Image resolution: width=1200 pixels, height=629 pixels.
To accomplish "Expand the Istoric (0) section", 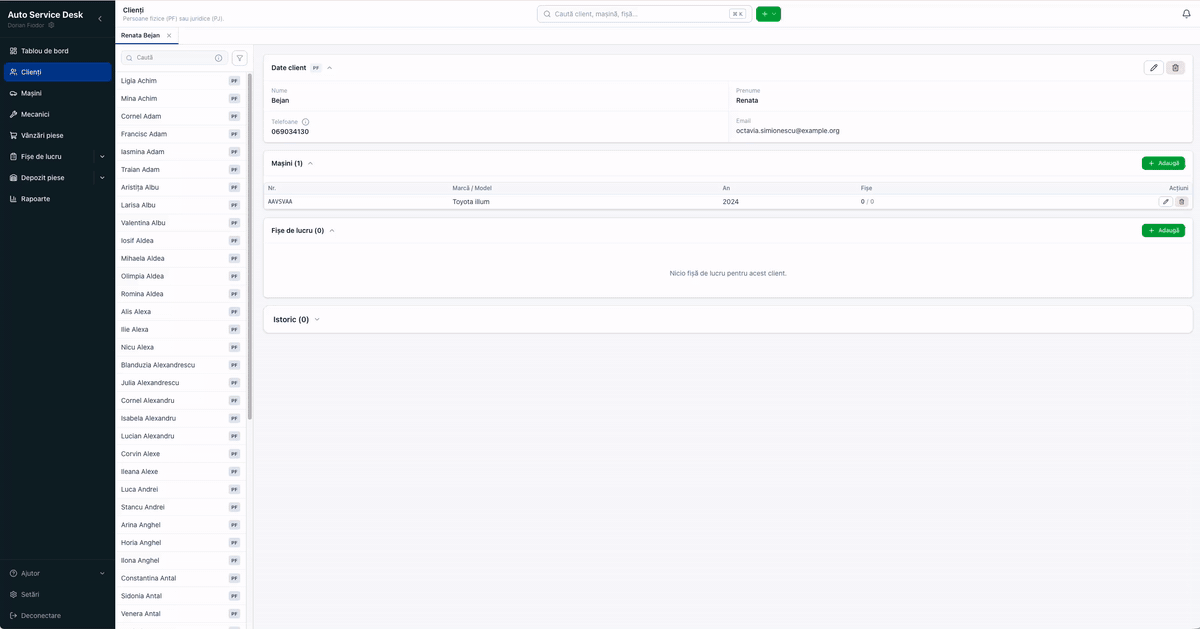I will pos(317,320).
